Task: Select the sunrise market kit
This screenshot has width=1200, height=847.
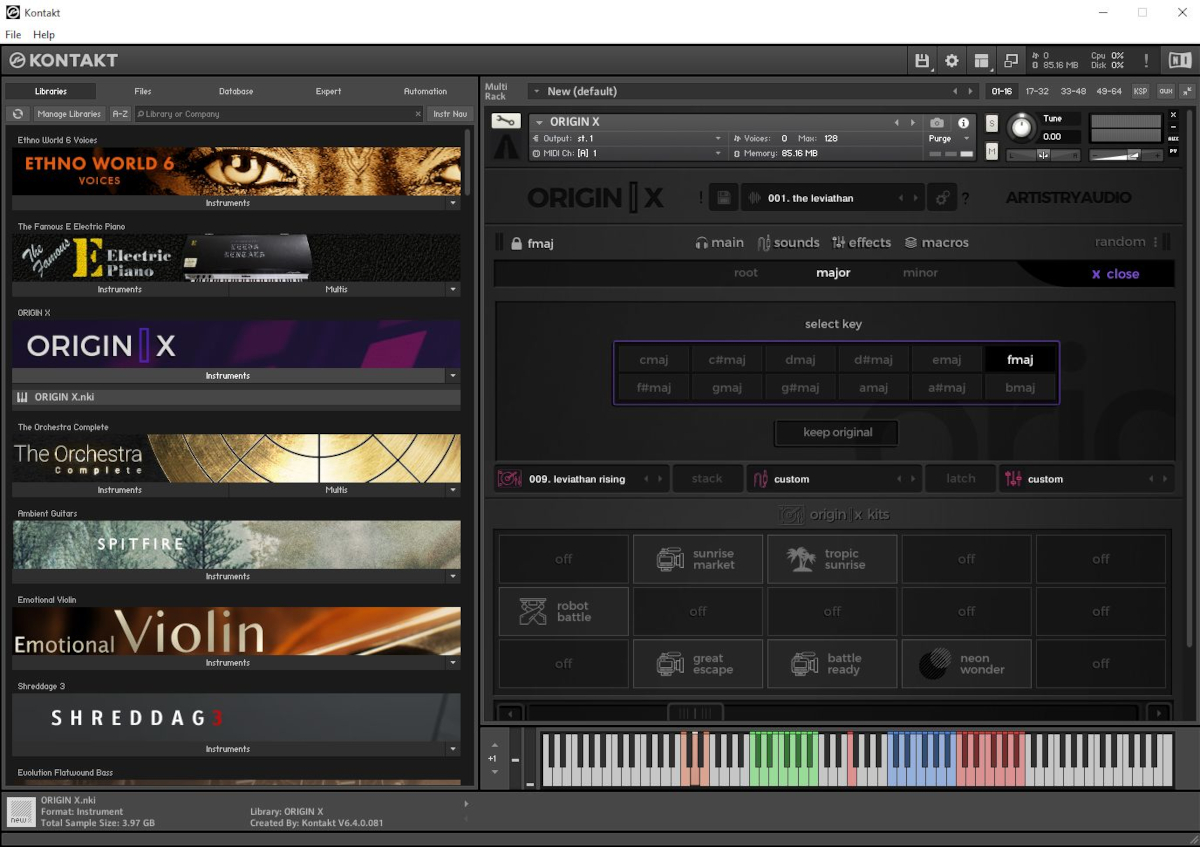Action: [697, 559]
